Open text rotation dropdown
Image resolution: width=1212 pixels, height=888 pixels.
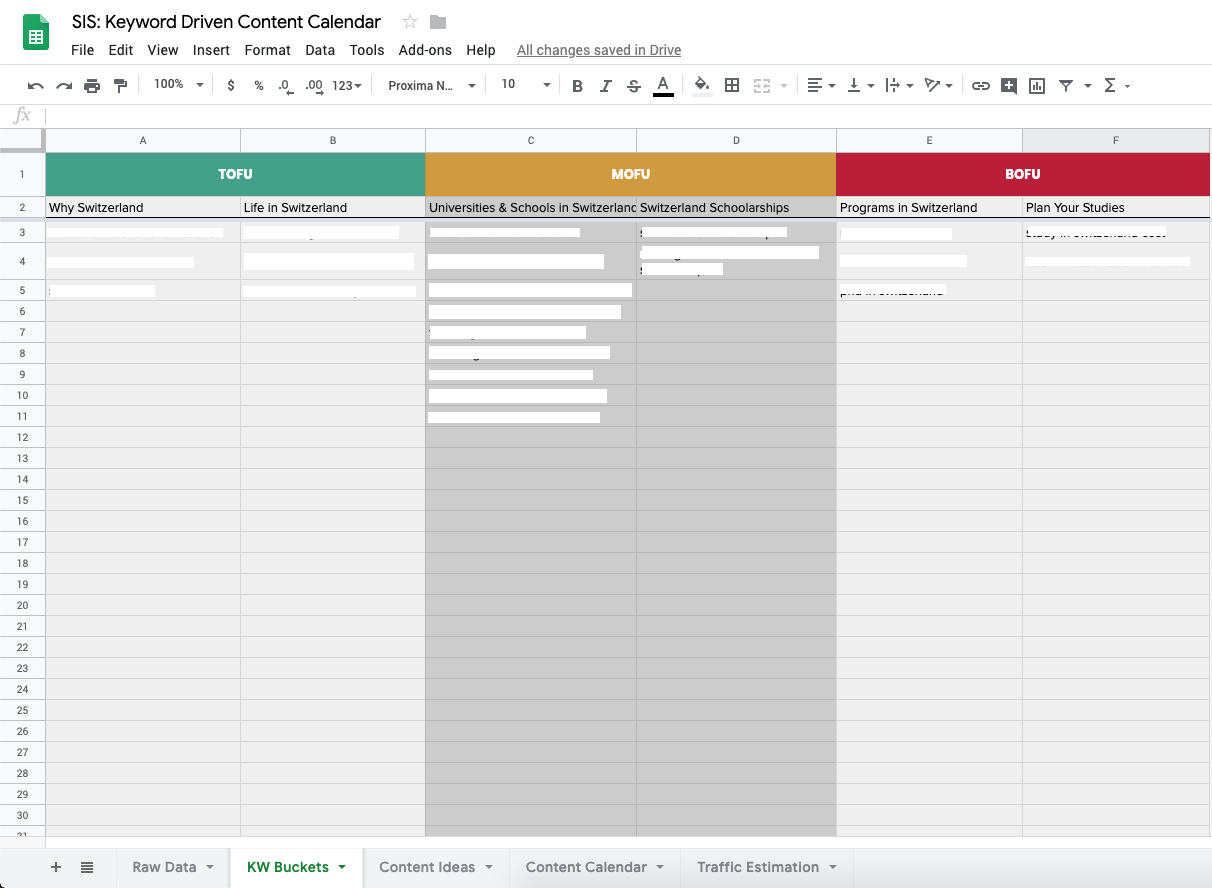click(x=938, y=86)
